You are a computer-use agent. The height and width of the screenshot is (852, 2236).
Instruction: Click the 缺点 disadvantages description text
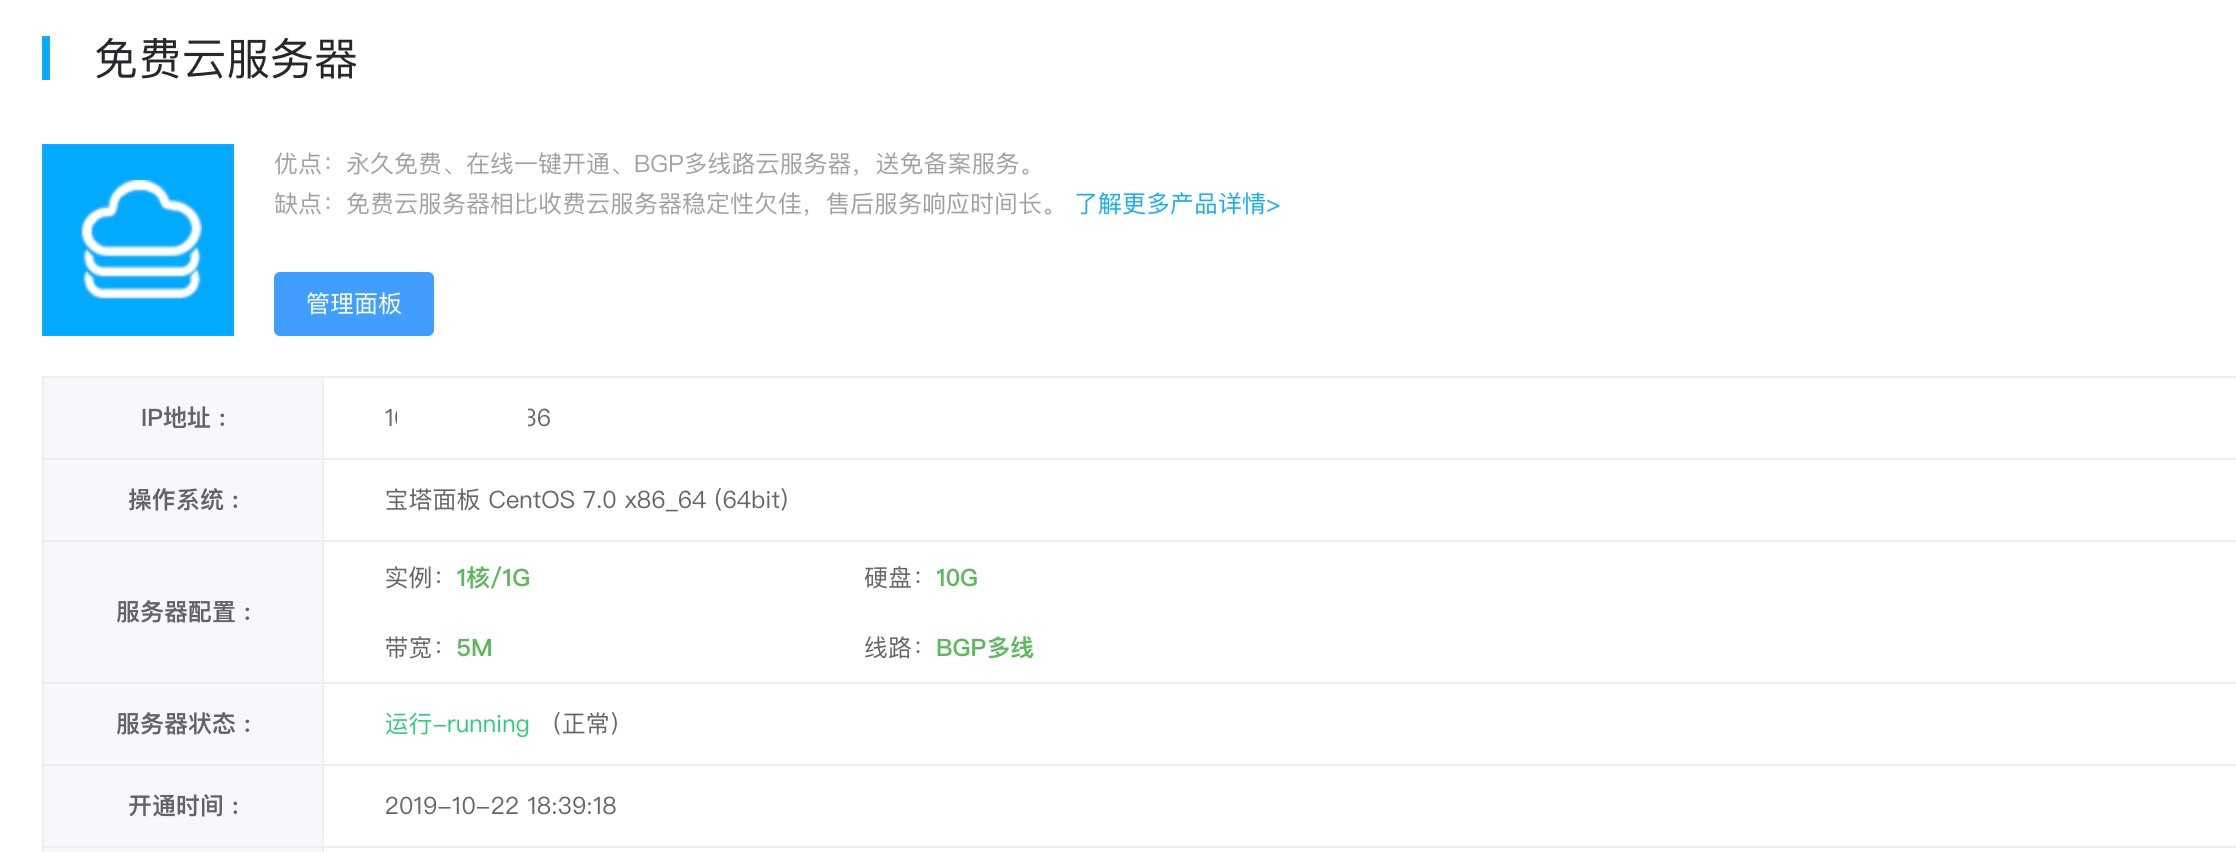[x=664, y=204]
